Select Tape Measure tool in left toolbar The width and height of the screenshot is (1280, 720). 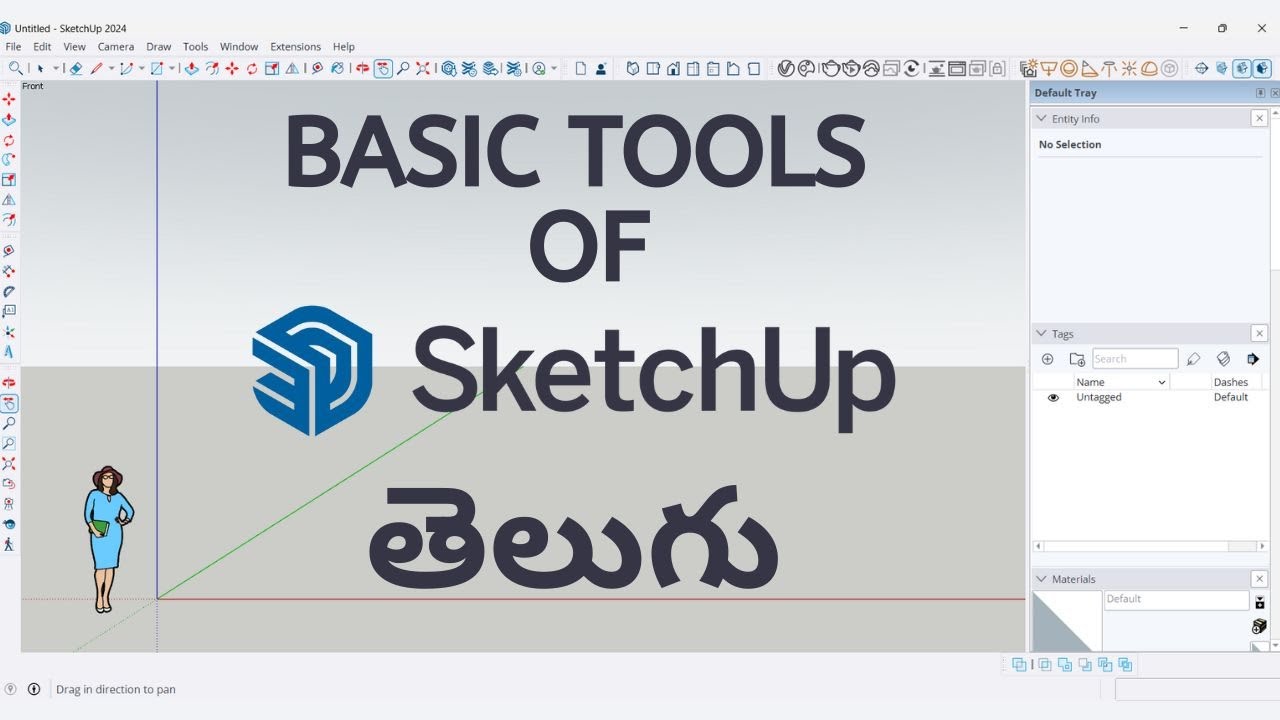pos(9,250)
